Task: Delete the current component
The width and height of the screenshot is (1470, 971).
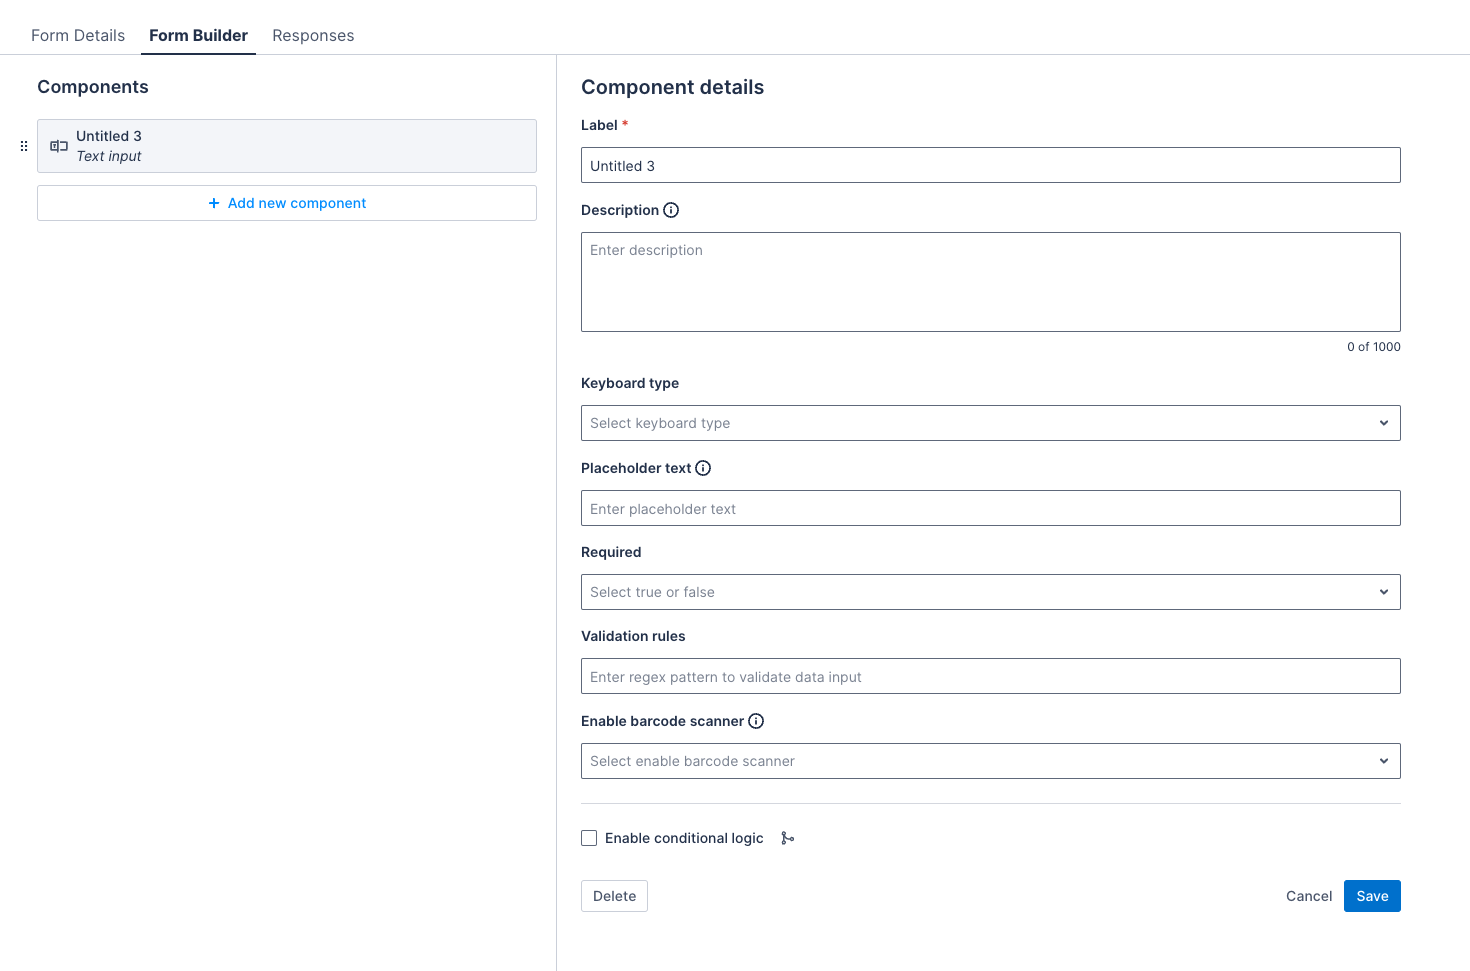Action: coord(613,895)
